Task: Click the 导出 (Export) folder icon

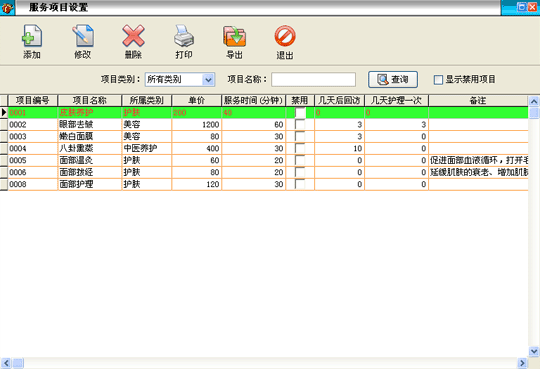Action: (x=234, y=36)
